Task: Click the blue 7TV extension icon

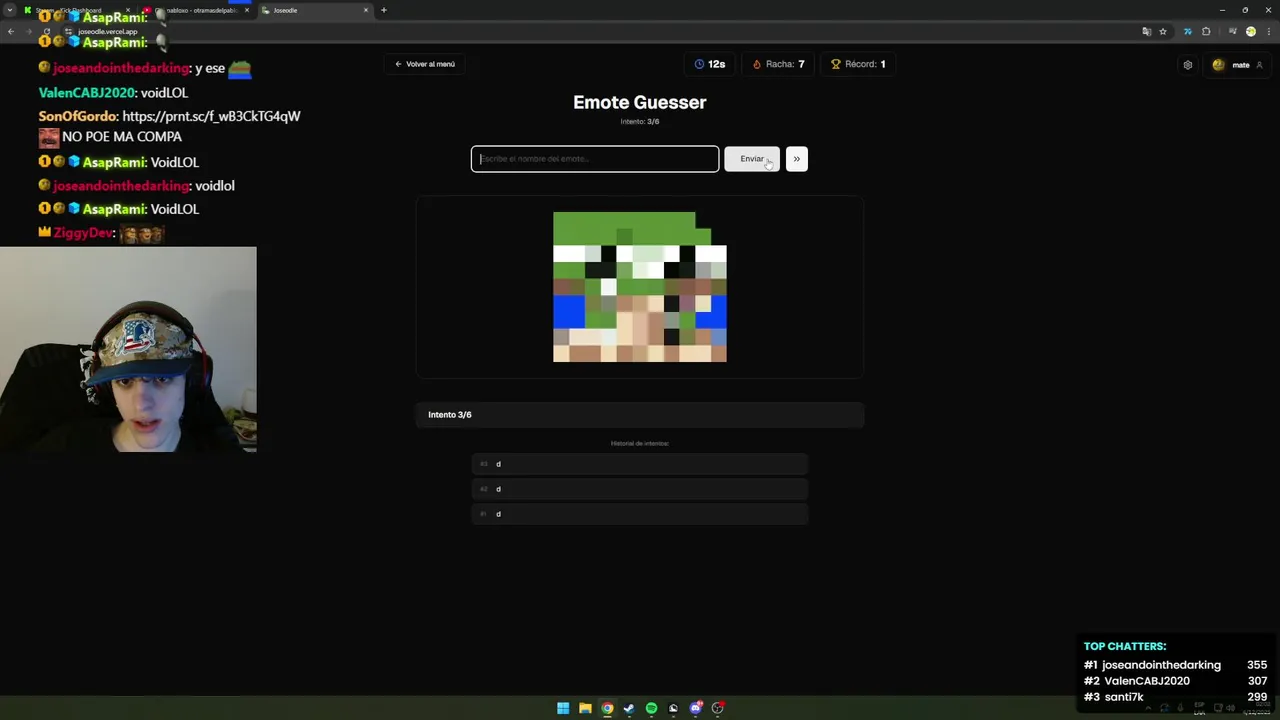Action: point(1188,31)
